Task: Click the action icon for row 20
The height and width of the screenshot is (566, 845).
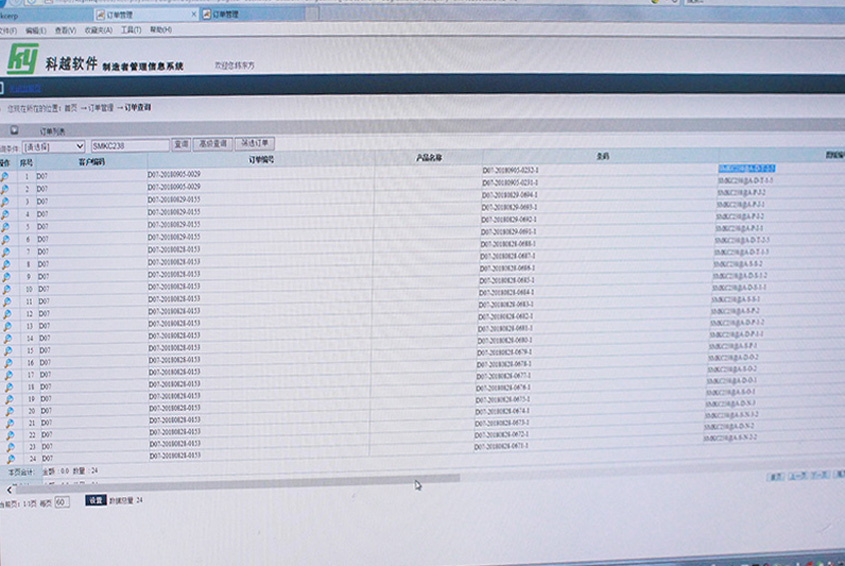Action: [x=5, y=411]
